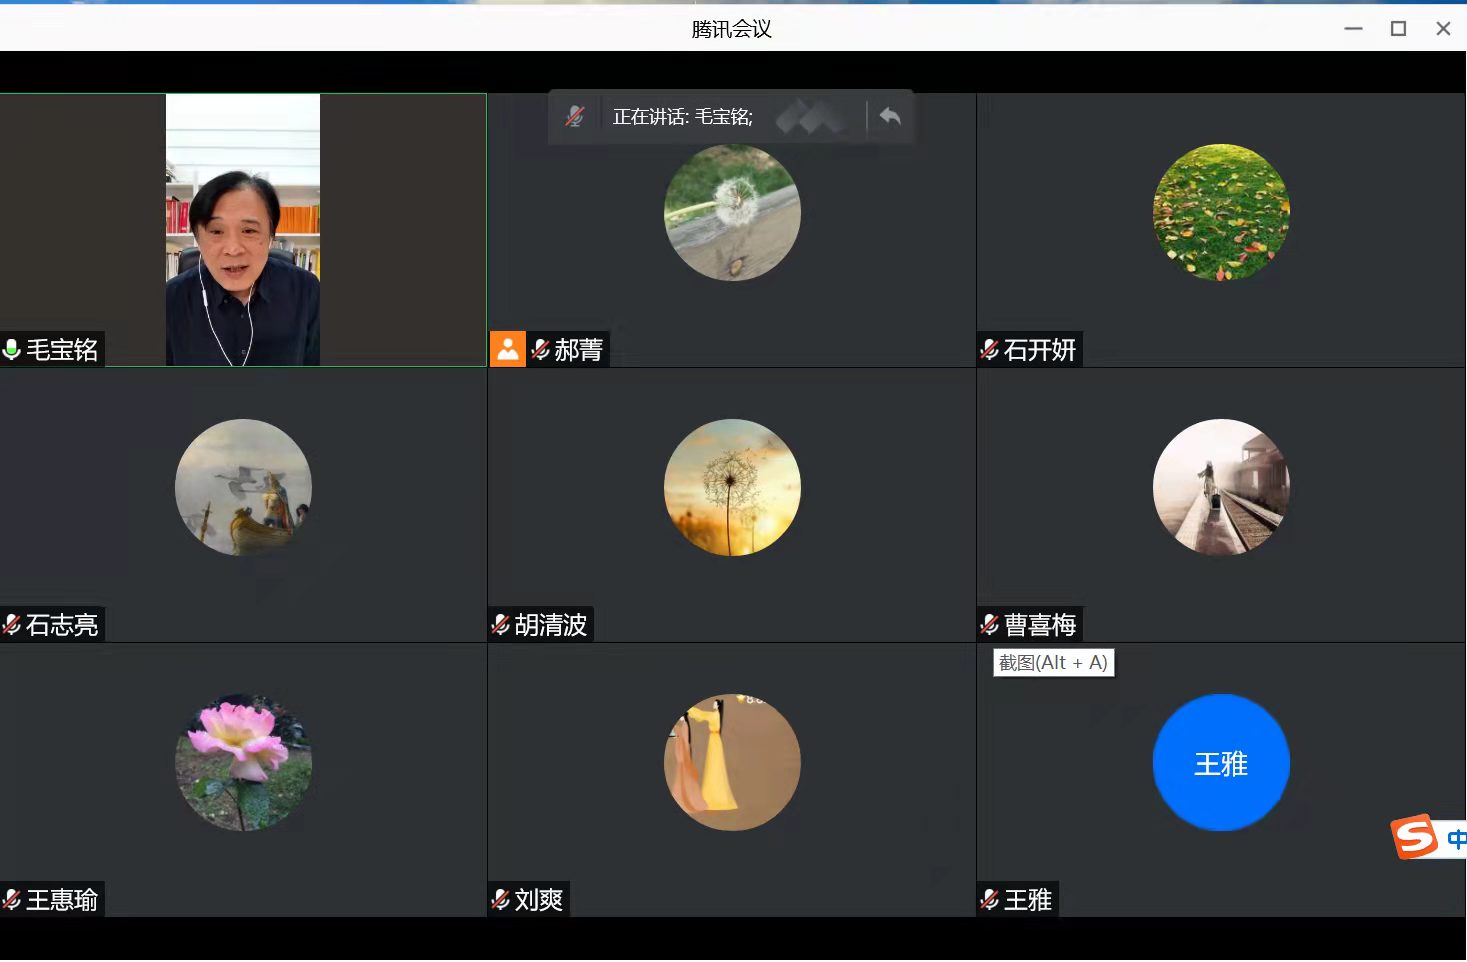Click 石开妍's grass and leaves avatar
This screenshot has height=962, width=1467.
tap(1221, 213)
